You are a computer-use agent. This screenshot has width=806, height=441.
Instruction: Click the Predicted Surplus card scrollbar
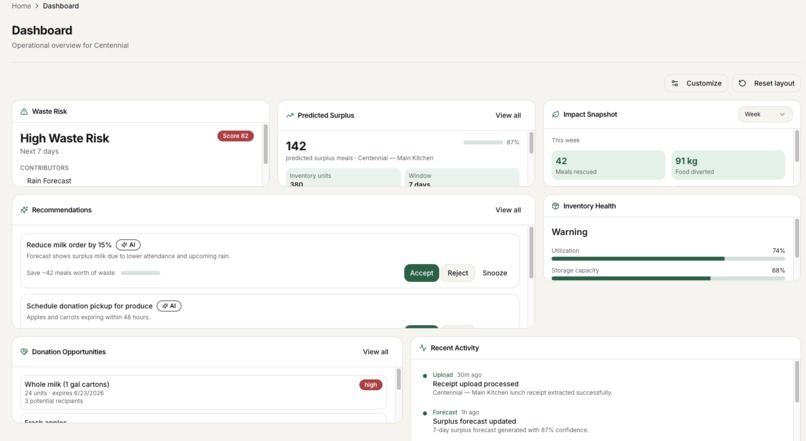point(531,143)
